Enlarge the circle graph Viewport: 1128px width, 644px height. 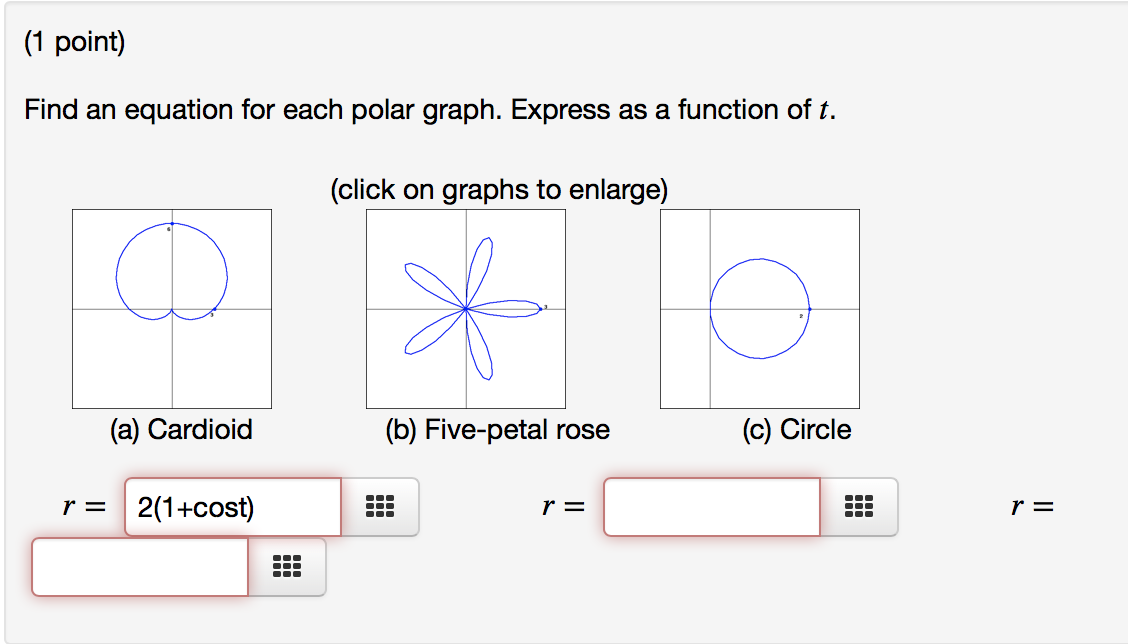point(760,306)
